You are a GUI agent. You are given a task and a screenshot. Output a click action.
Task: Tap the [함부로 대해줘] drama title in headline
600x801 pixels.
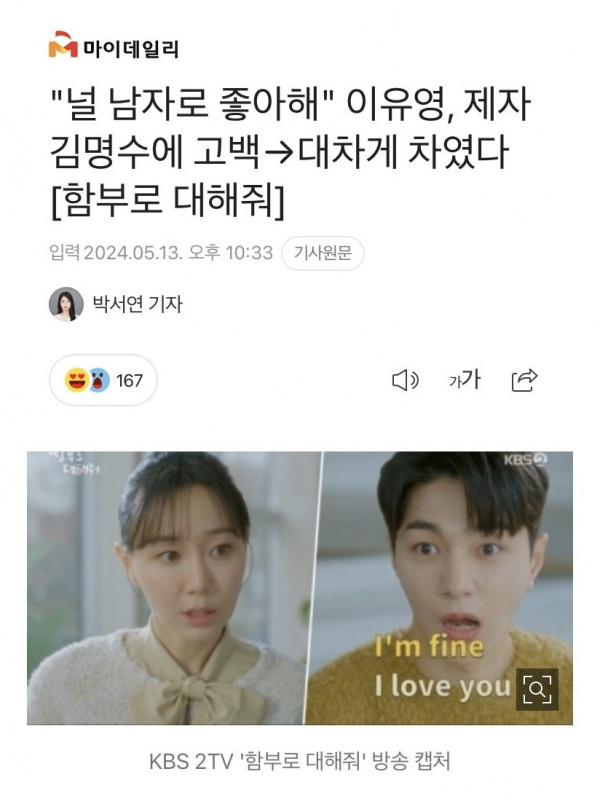(x=167, y=199)
